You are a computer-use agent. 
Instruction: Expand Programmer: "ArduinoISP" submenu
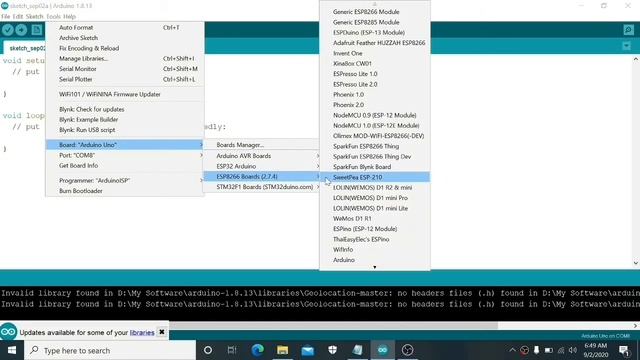[x=125, y=180]
